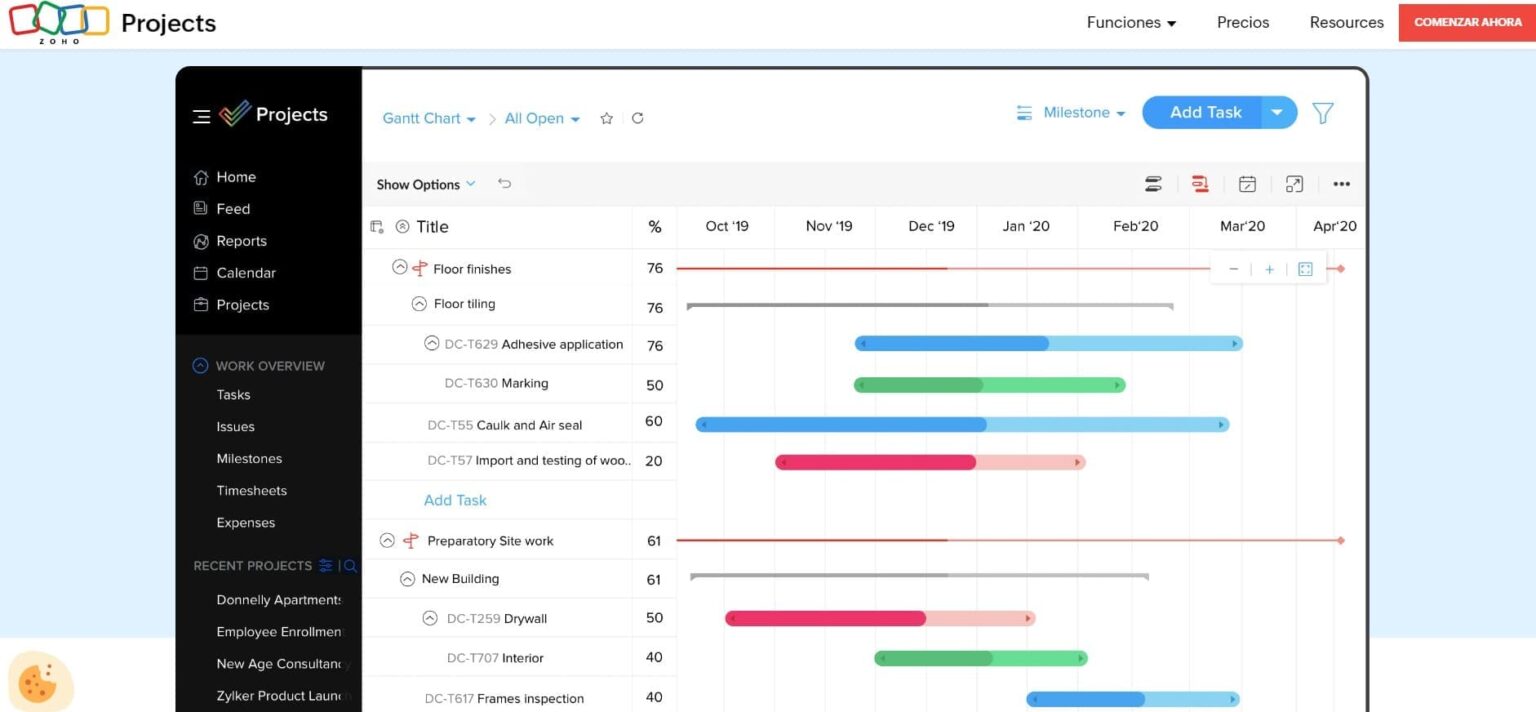1536x712 pixels.
Task: Mark Gantt view as favorite with star
Action: (x=606, y=118)
